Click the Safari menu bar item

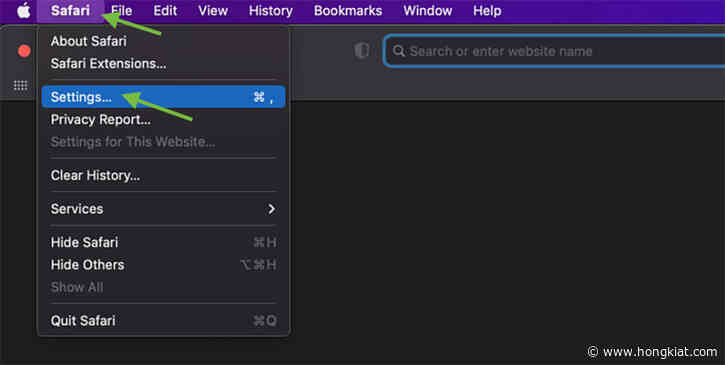tap(70, 11)
